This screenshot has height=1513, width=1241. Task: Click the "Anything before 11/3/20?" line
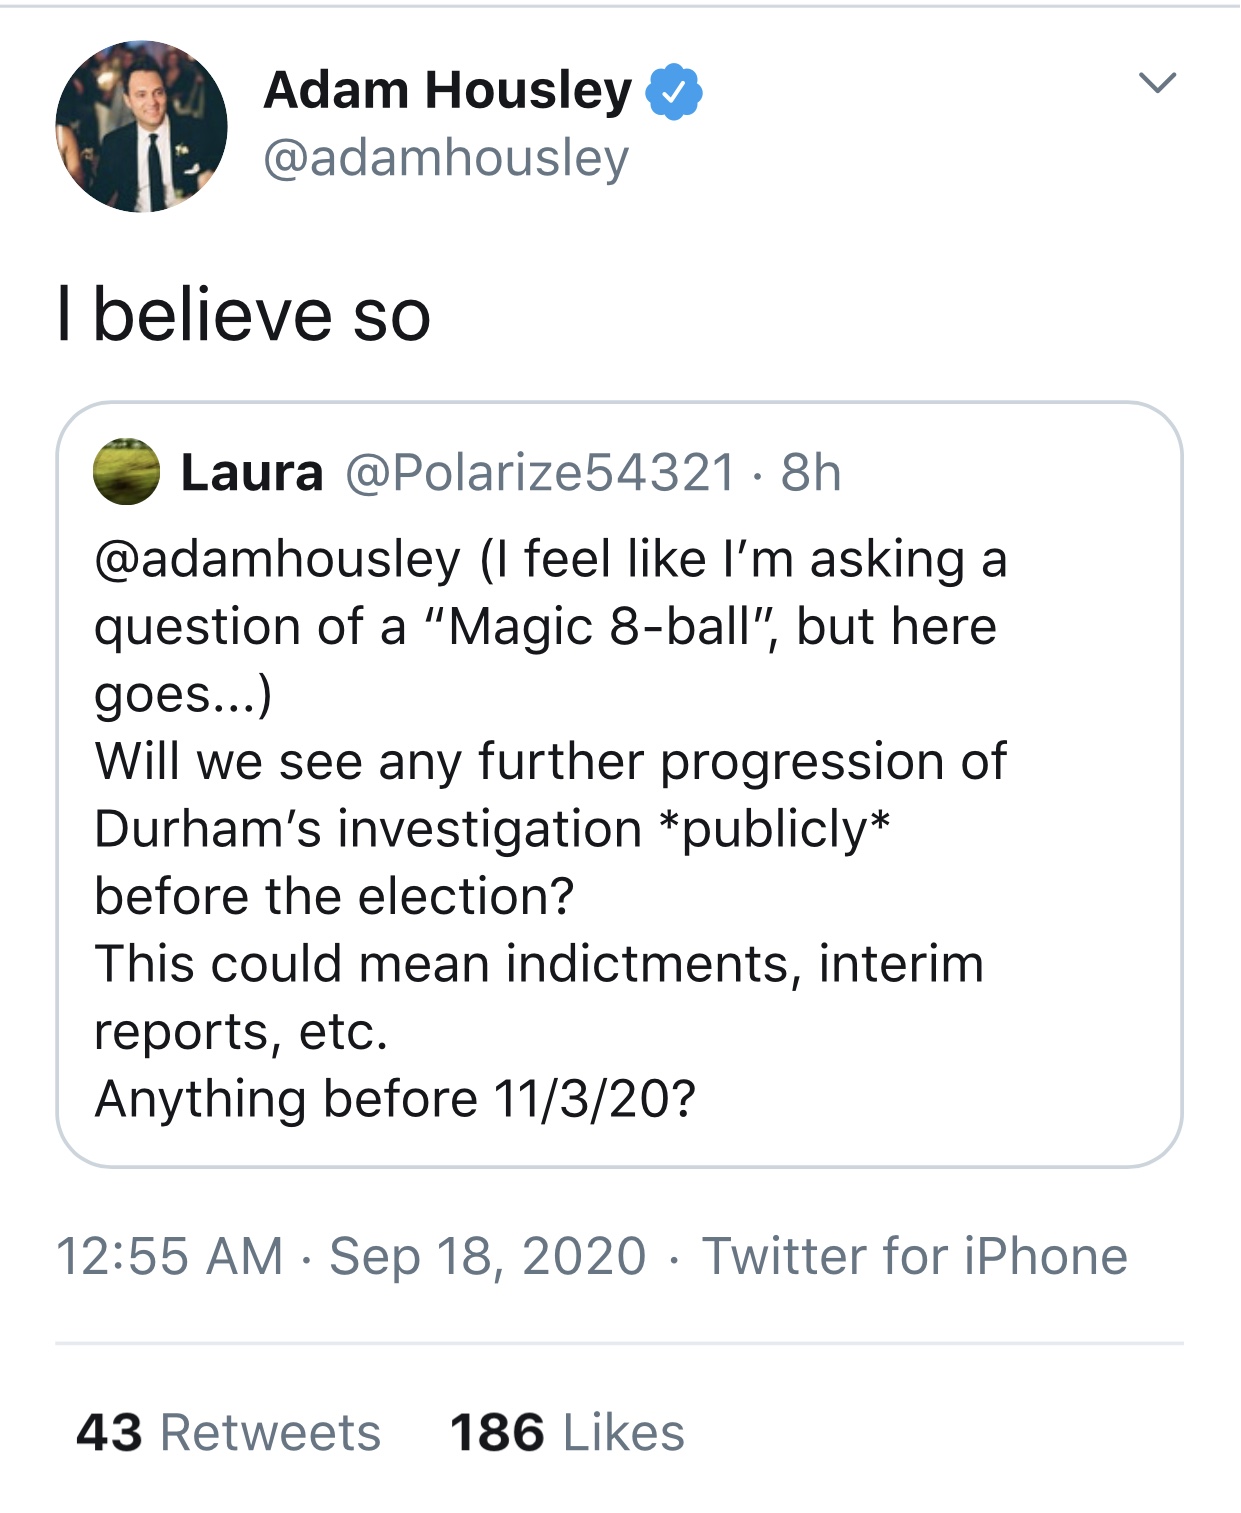(x=395, y=1099)
